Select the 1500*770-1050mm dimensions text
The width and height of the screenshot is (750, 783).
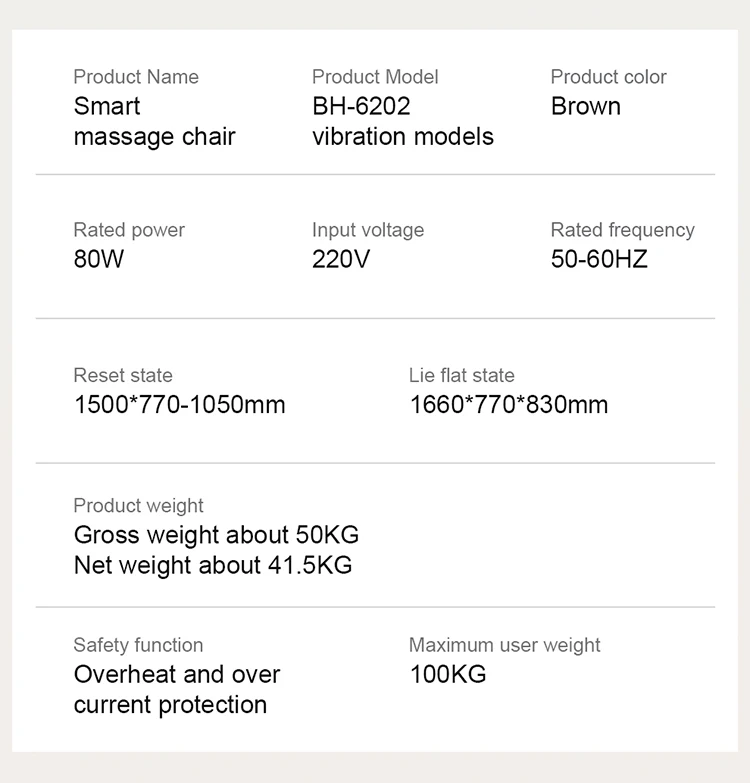point(180,405)
